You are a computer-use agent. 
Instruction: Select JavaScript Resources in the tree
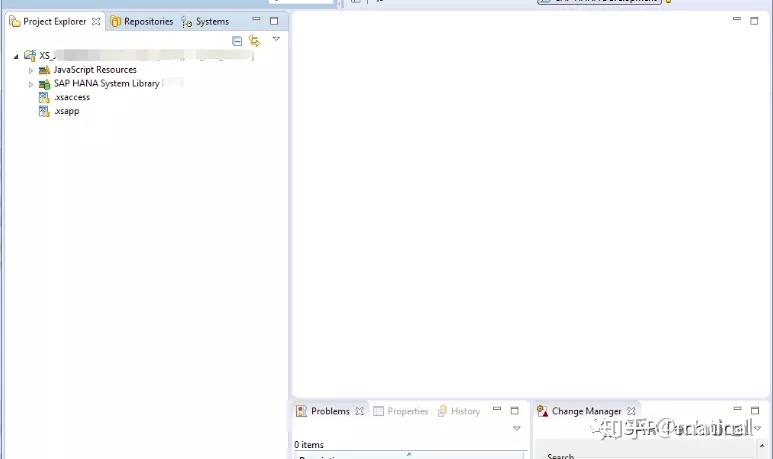[x=95, y=70]
